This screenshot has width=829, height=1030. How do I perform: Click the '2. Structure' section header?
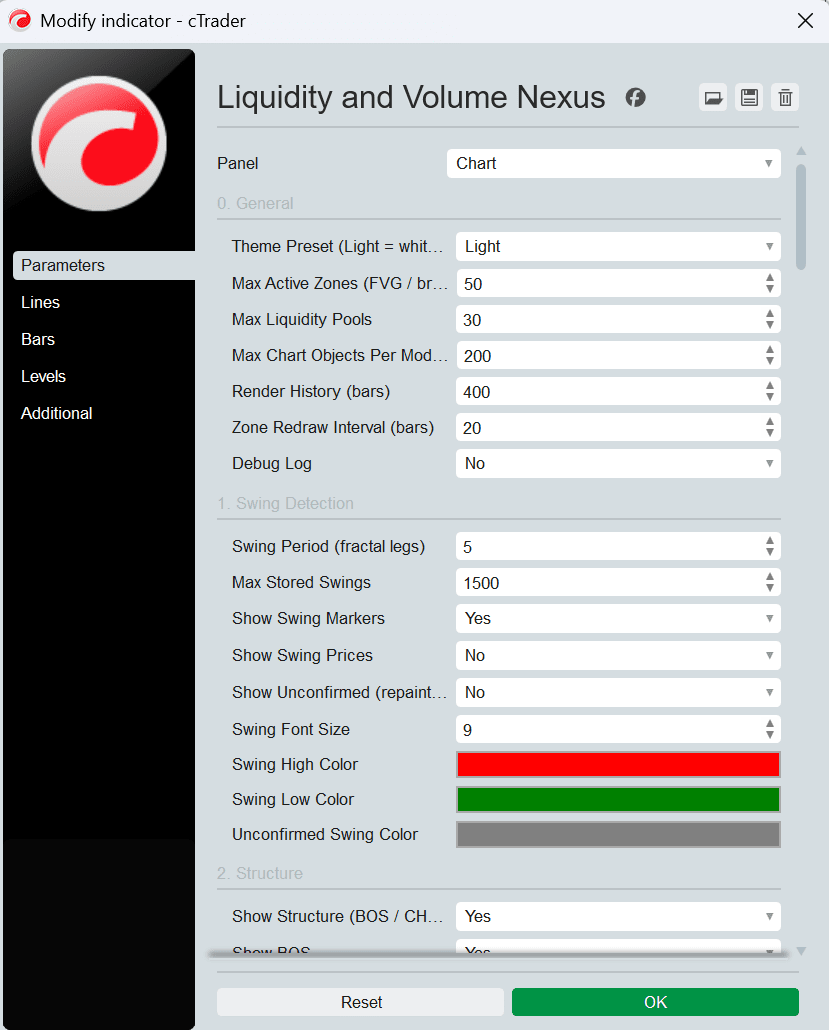[x=259, y=874]
